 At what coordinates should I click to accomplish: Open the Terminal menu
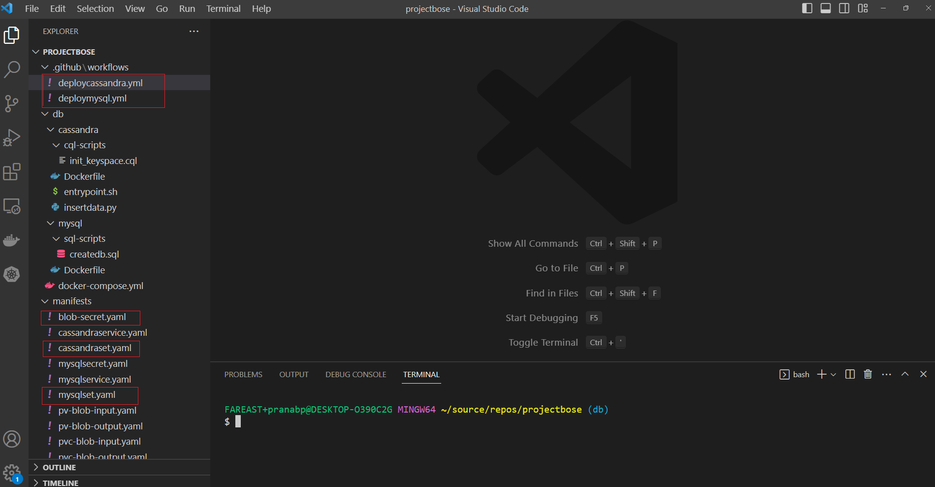click(223, 8)
